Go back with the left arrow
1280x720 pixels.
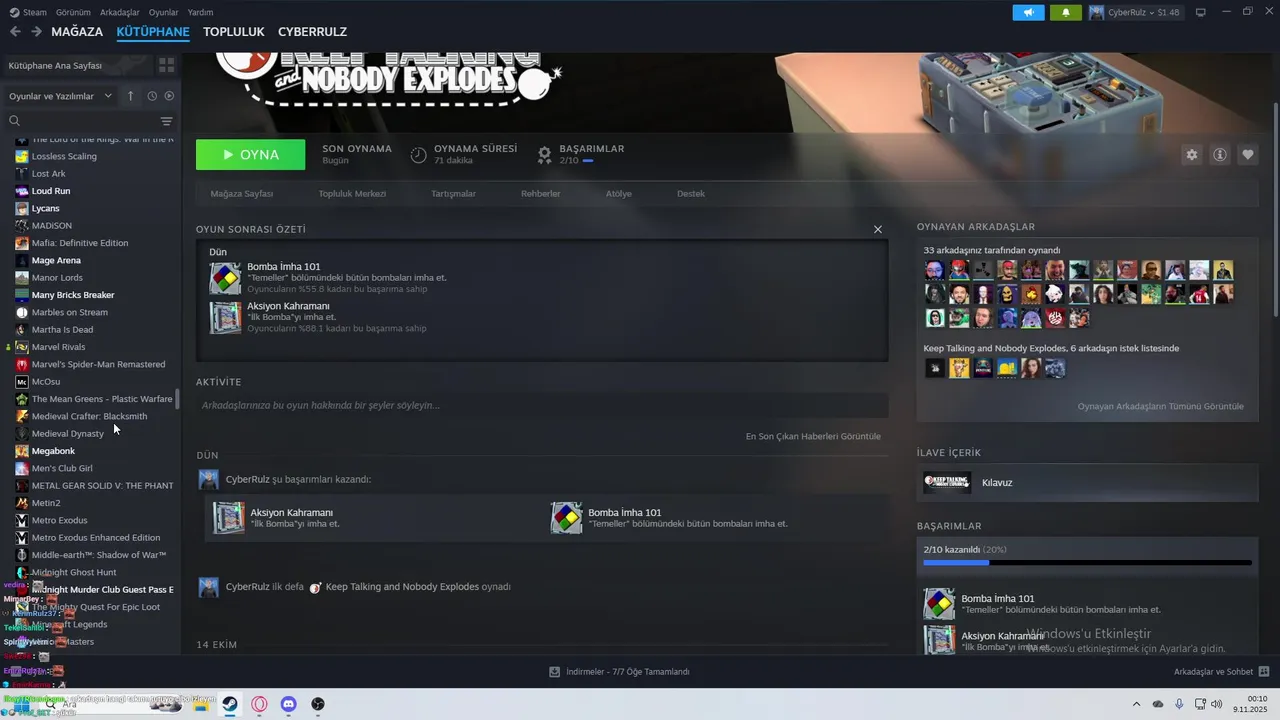click(15, 32)
